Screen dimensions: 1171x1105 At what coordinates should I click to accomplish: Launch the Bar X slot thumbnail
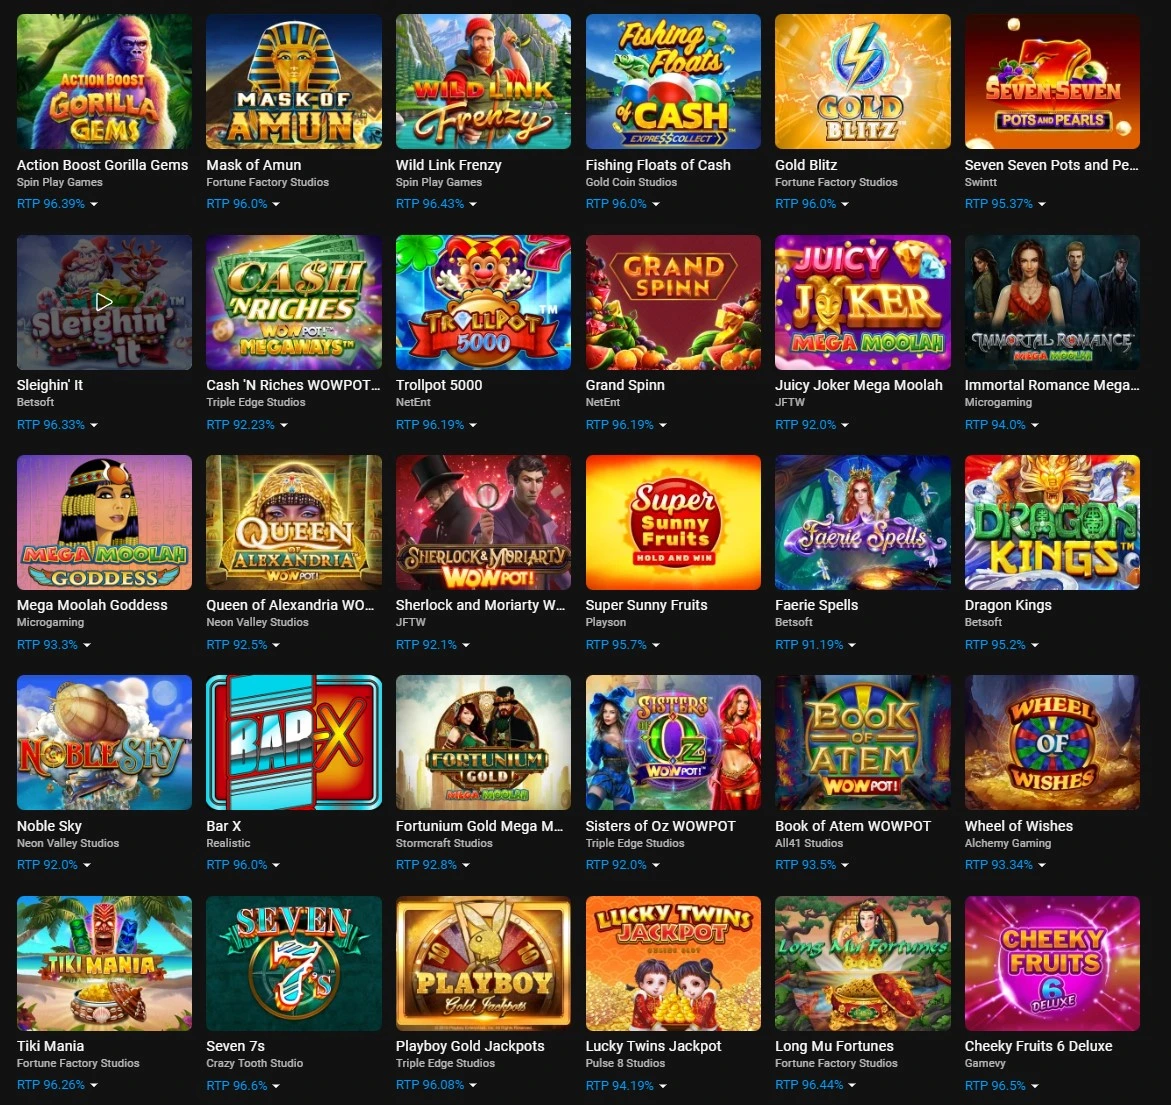293,742
